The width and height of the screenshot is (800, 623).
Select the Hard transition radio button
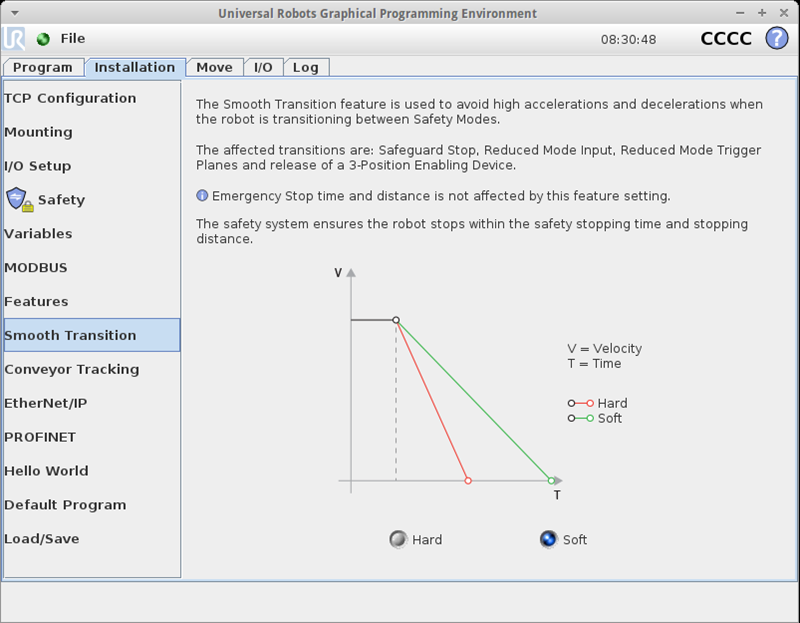point(398,539)
